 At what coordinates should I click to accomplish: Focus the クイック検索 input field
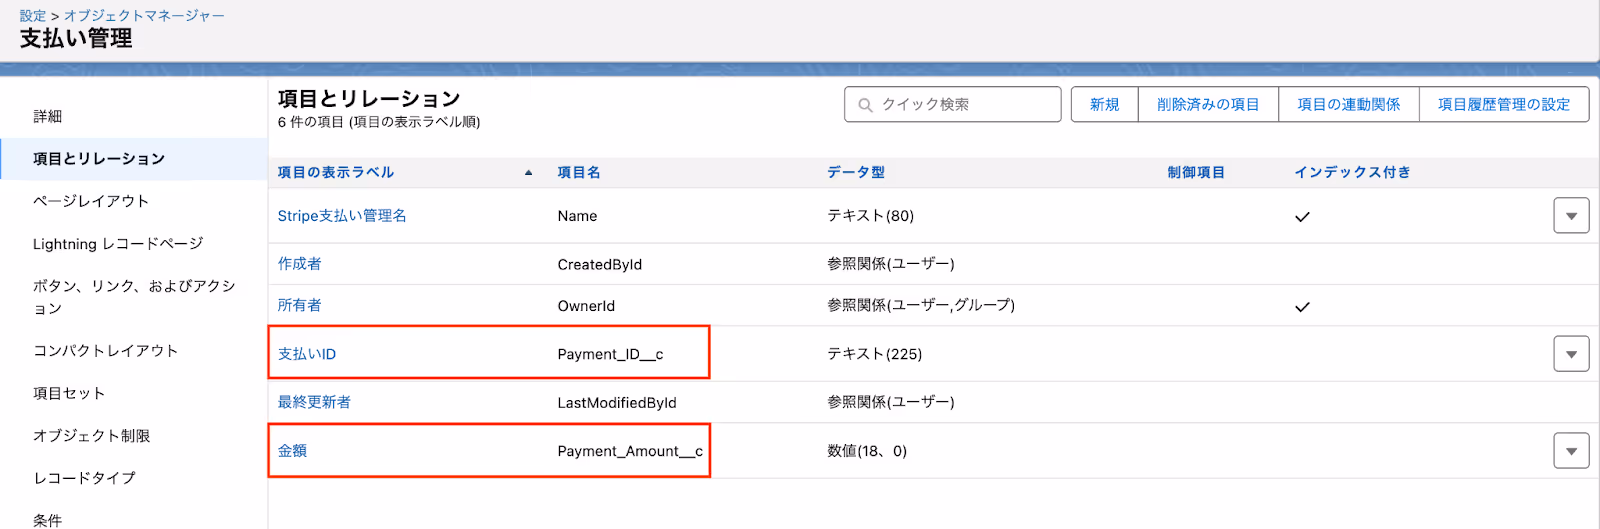pos(953,104)
